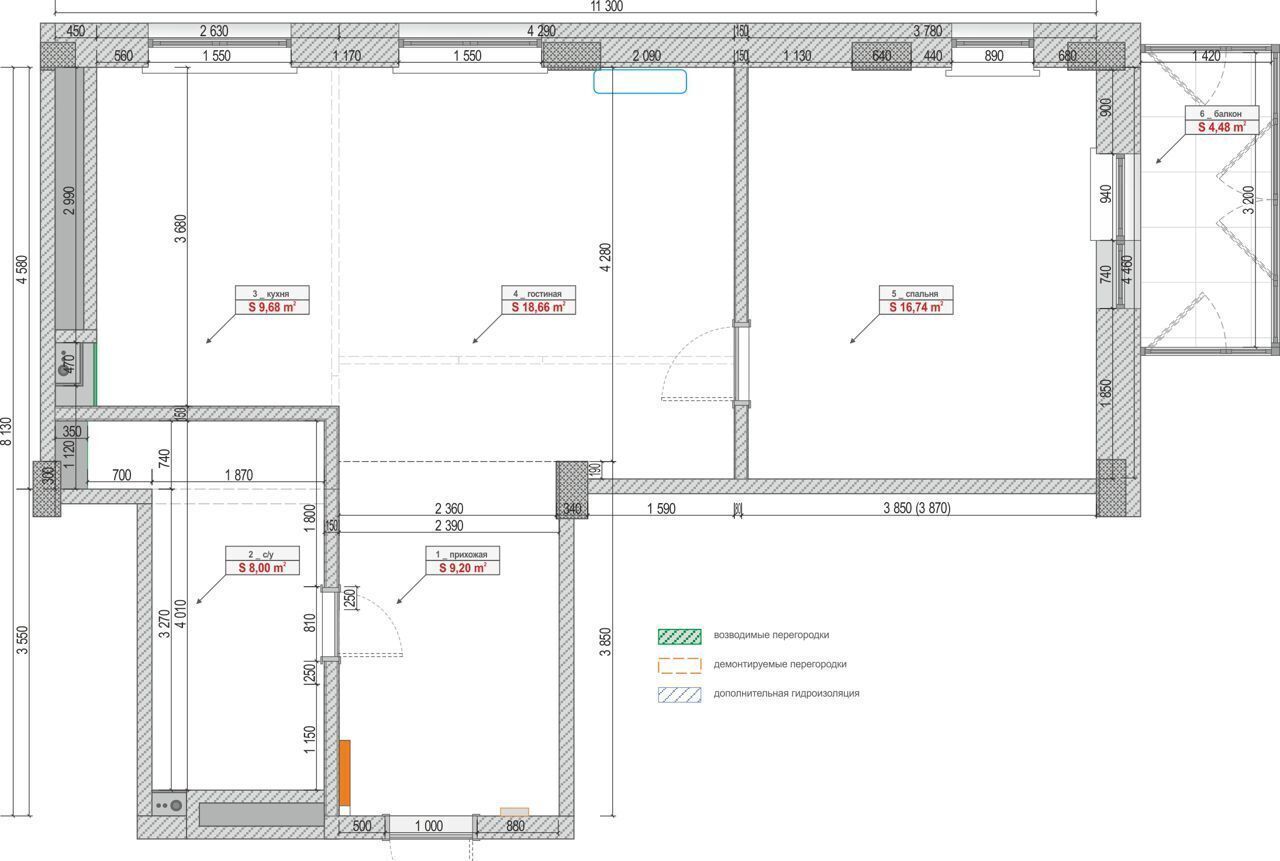Select the legend text 'дополнительная гидроизоляция'
Viewport: 1280px width, 861px height.
[x=786, y=693]
